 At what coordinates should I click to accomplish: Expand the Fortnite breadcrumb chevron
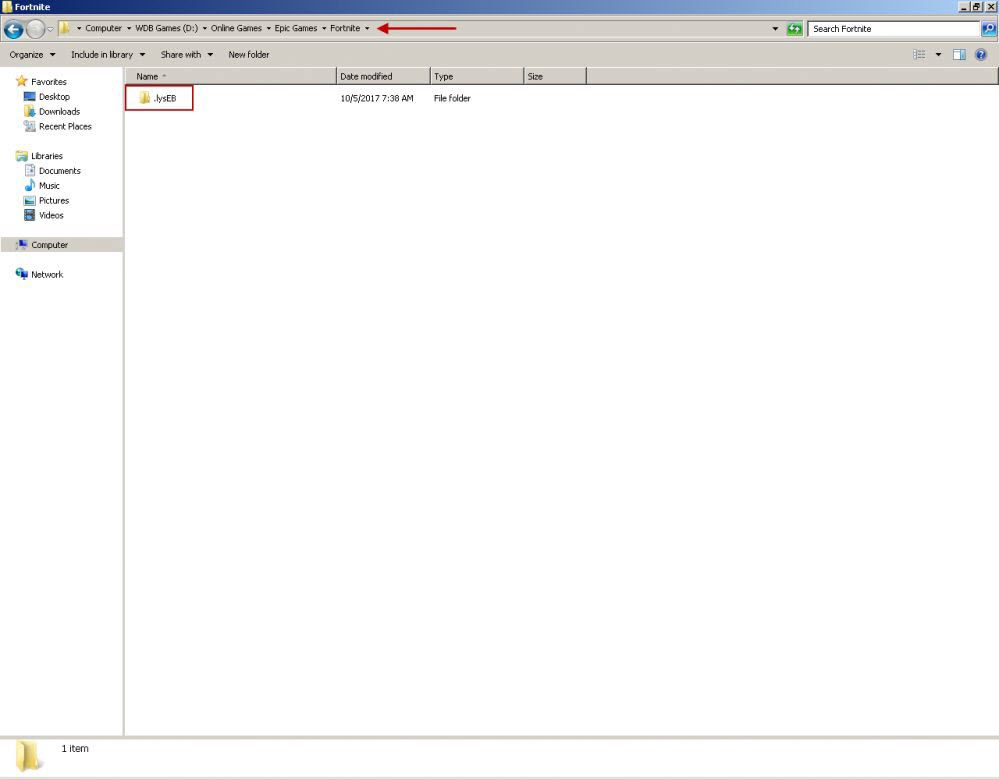click(x=367, y=28)
